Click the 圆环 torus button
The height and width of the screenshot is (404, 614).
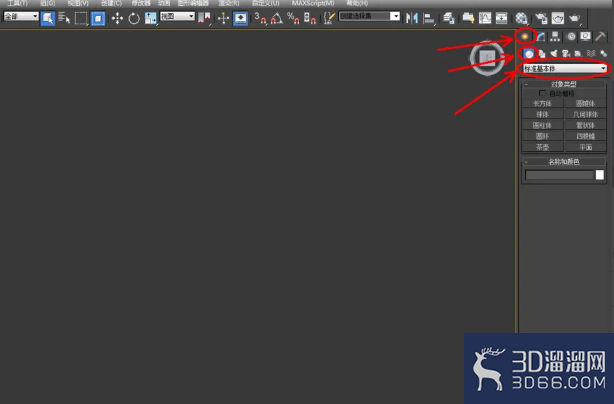(x=542, y=136)
